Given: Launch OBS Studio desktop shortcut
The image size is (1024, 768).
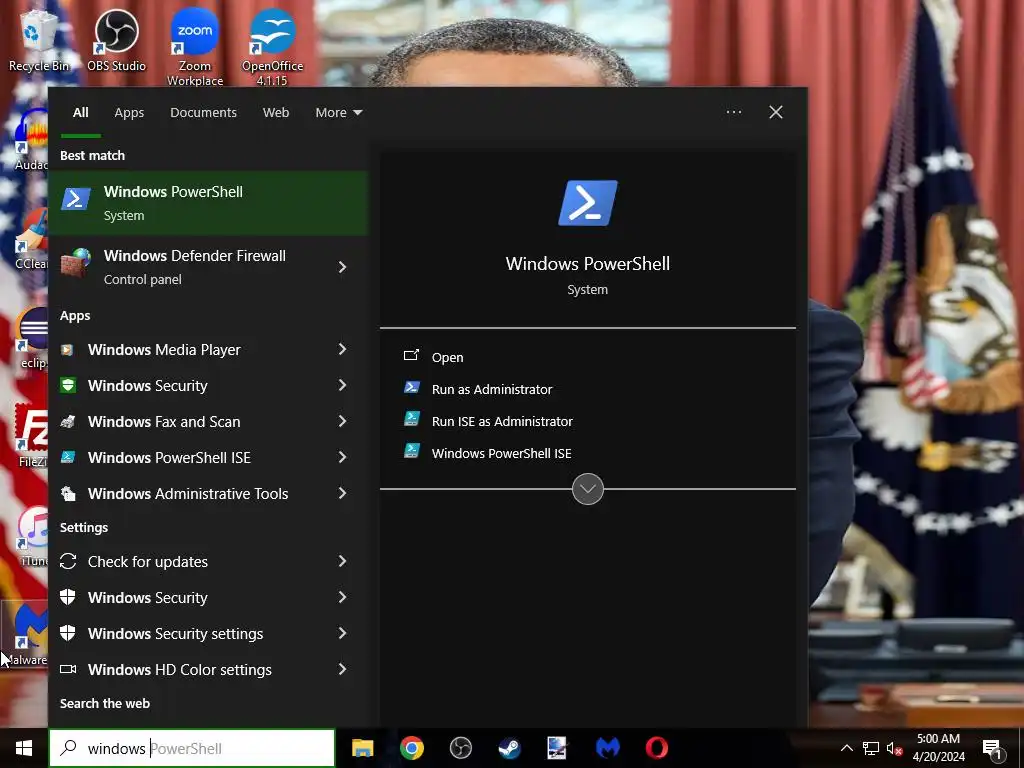Looking at the screenshot, I should tap(116, 40).
